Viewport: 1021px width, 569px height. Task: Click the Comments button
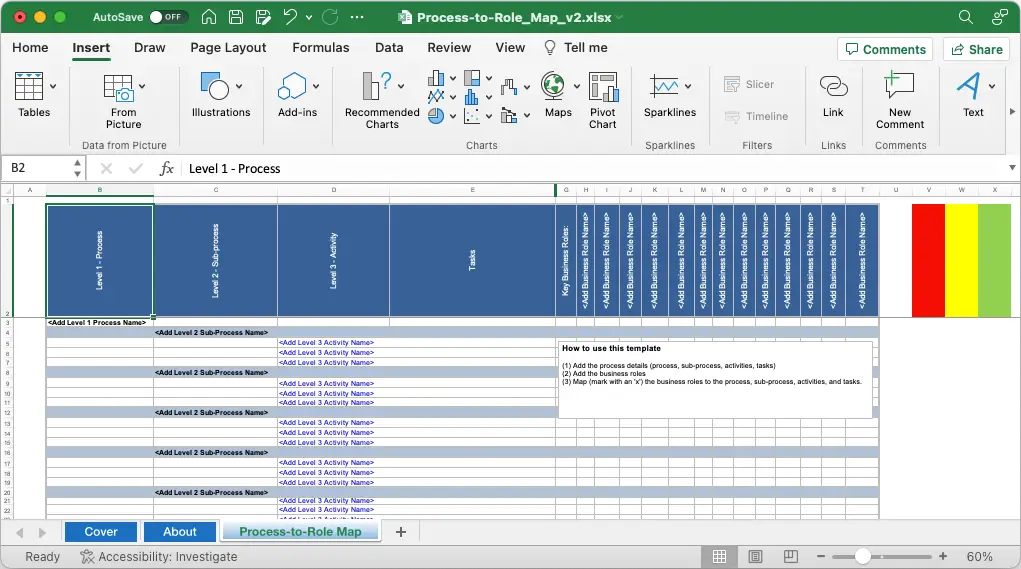885,49
